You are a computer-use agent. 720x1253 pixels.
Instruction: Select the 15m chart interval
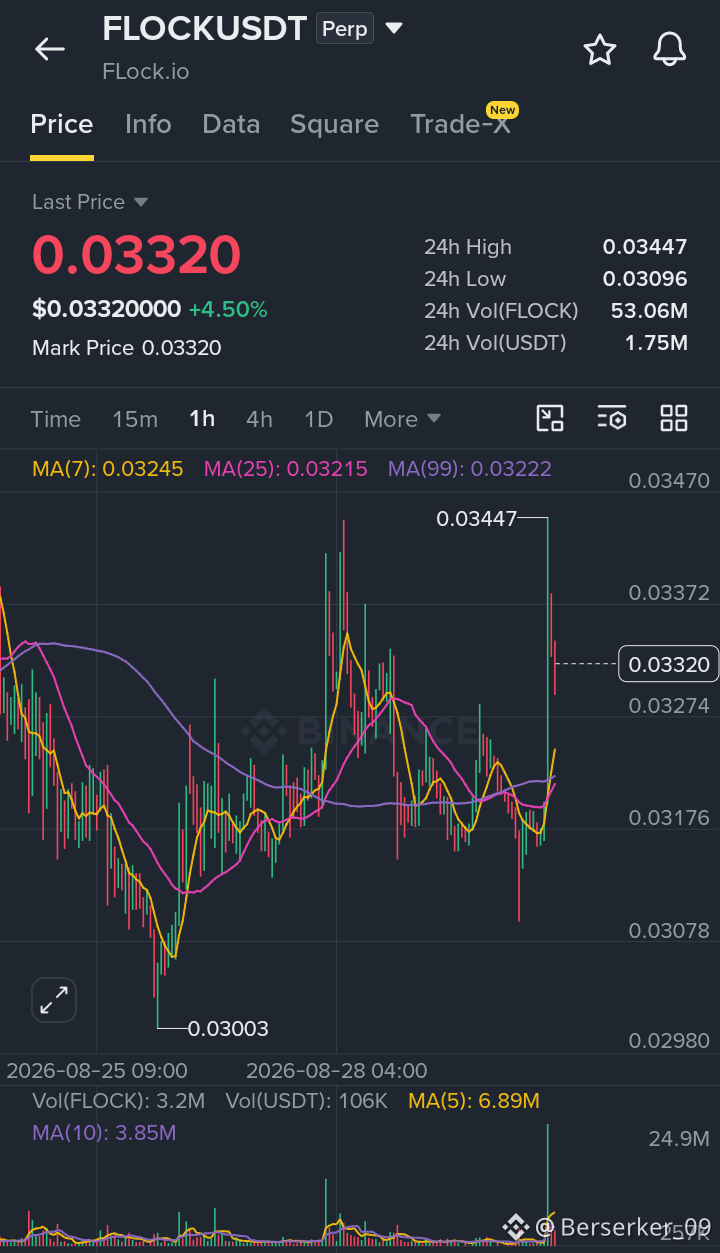[135, 419]
